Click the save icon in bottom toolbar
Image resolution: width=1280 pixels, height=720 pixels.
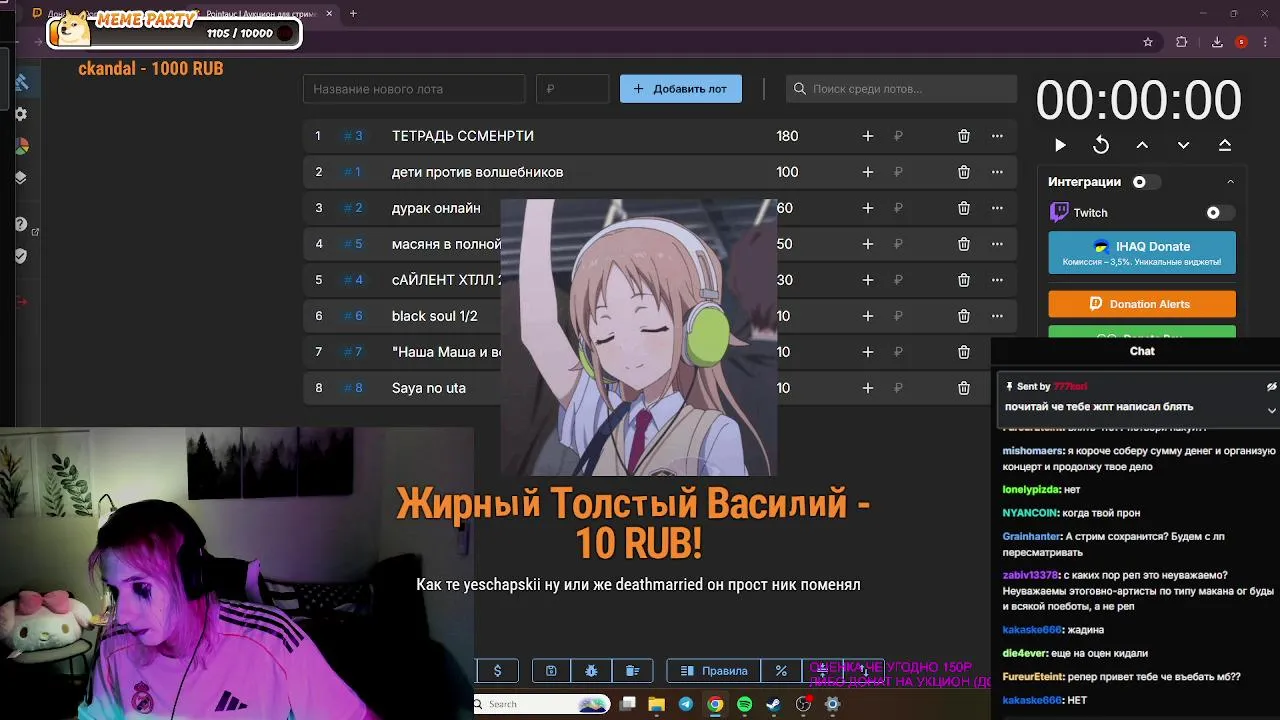pyautogui.click(x=551, y=671)
